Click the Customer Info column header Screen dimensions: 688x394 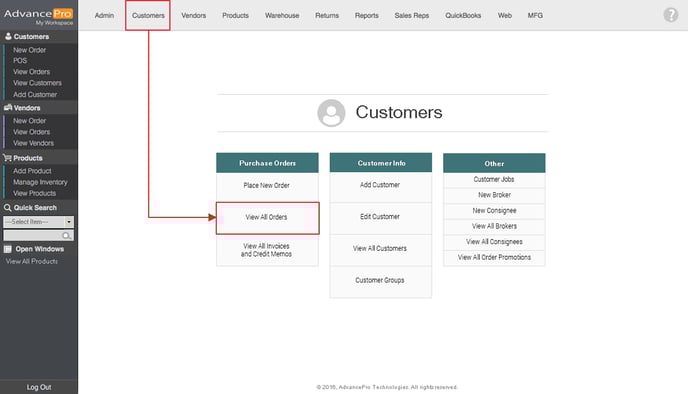click(381, 163)
